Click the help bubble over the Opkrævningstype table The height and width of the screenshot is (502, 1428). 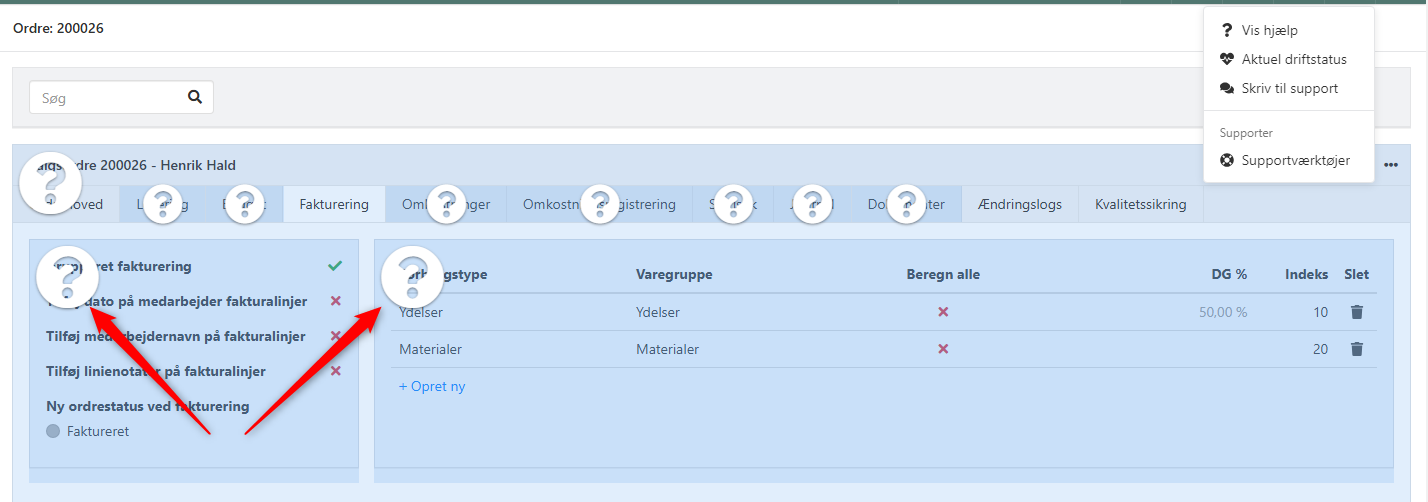tap(412, 276)
